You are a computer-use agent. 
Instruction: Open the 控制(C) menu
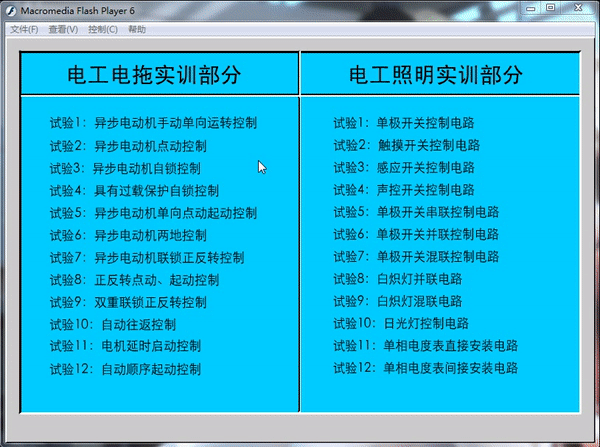point(103,29)
